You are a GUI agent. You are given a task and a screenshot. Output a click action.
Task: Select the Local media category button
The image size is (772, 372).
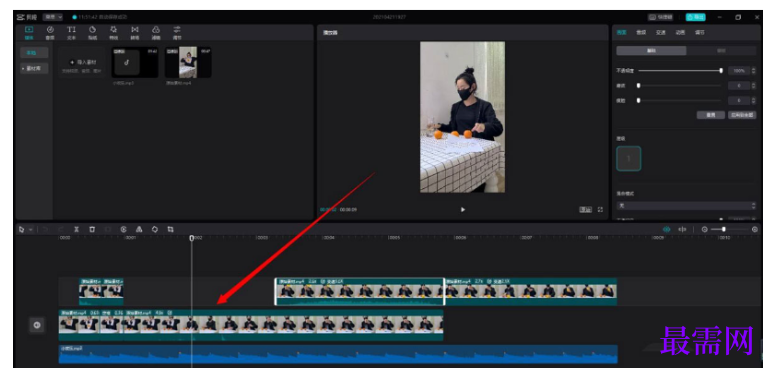click(x=34, y=53)
